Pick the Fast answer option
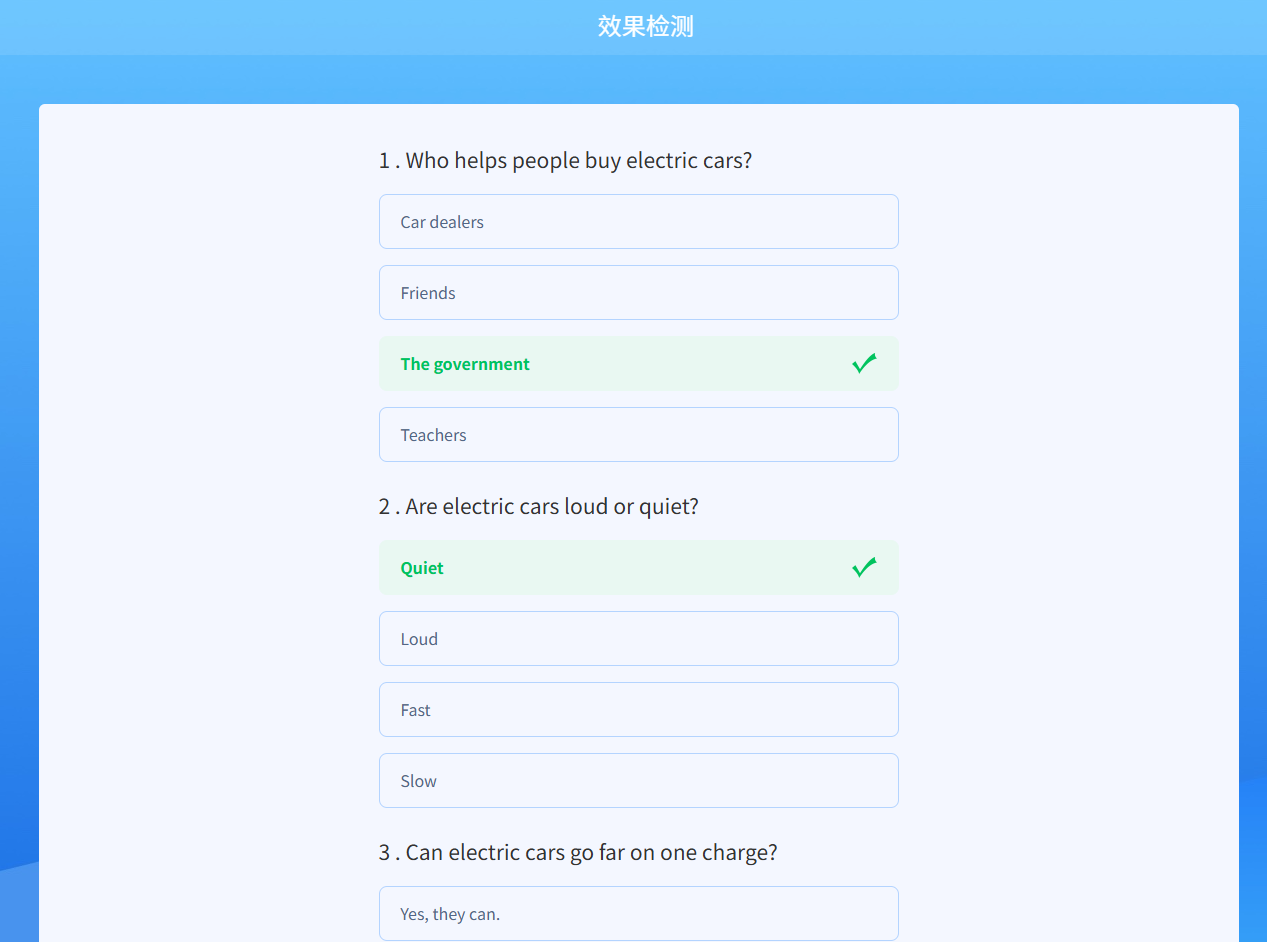 [638, 710]
